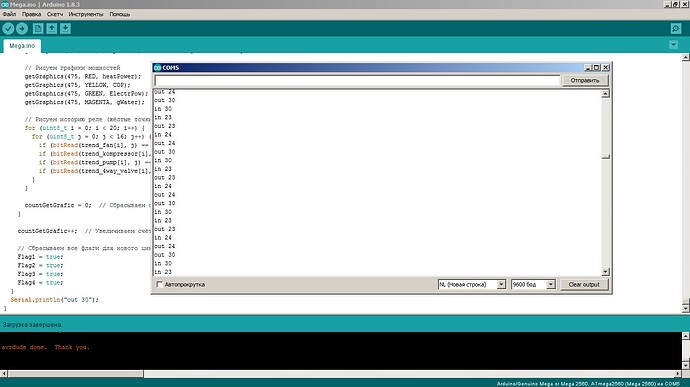Click the COM5 window title bar icon

pyautogui.click(x=158, y=67)
